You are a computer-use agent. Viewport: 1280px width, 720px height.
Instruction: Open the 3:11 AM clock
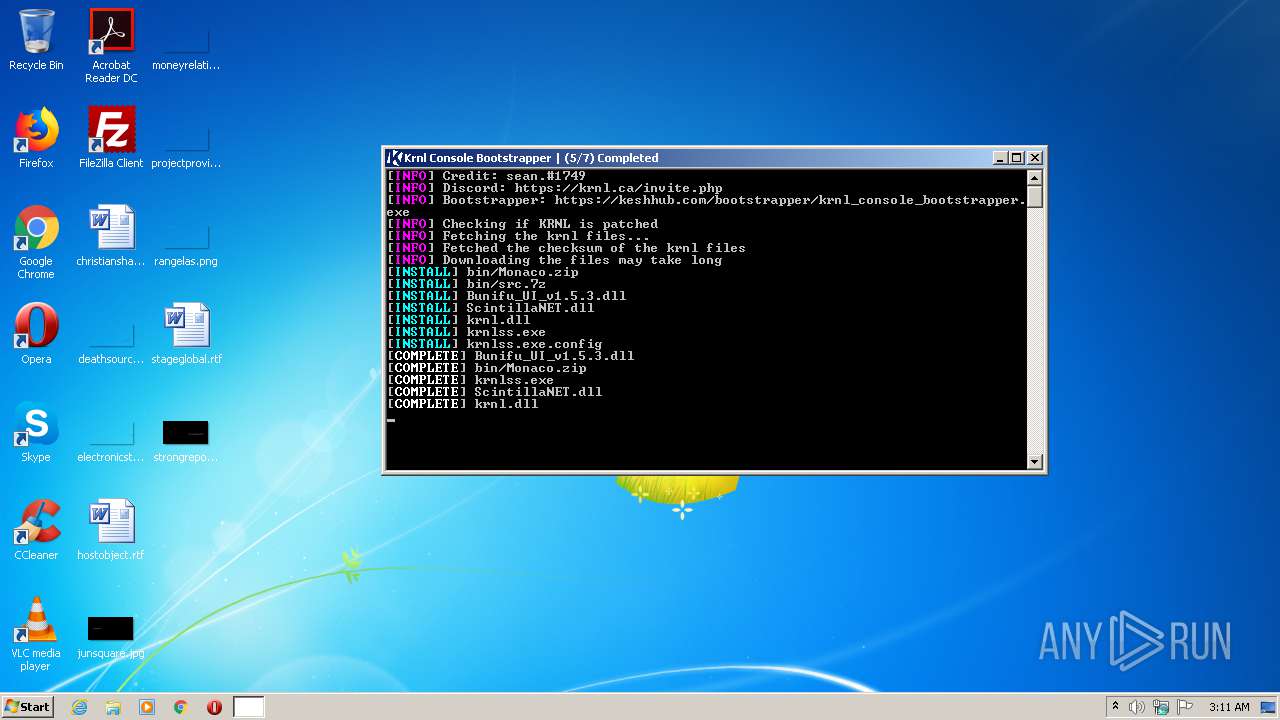(1229, 707)
